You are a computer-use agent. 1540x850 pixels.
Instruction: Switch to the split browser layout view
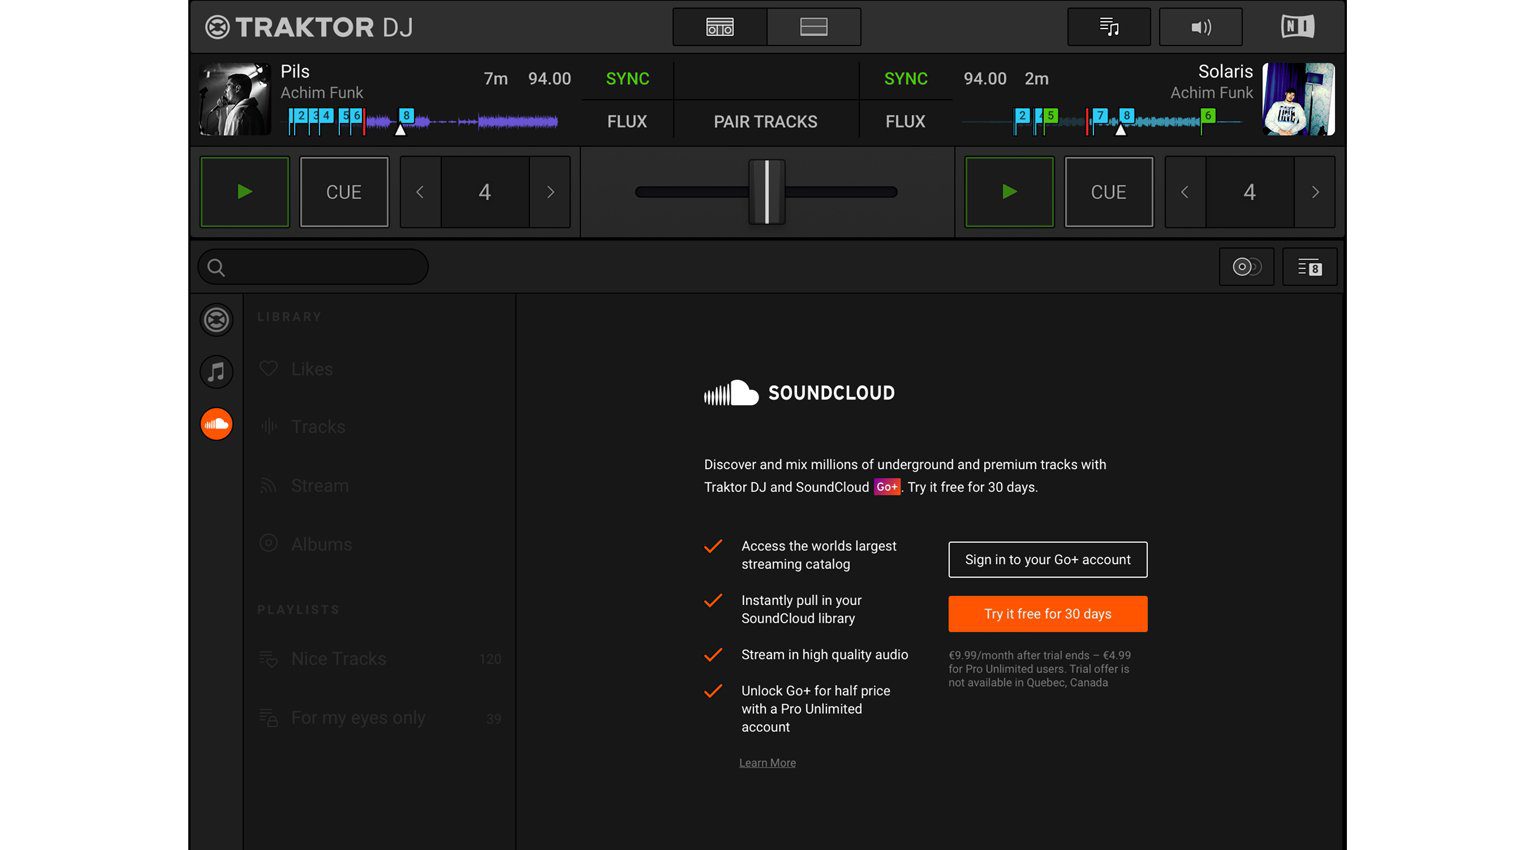click(814, 27)
